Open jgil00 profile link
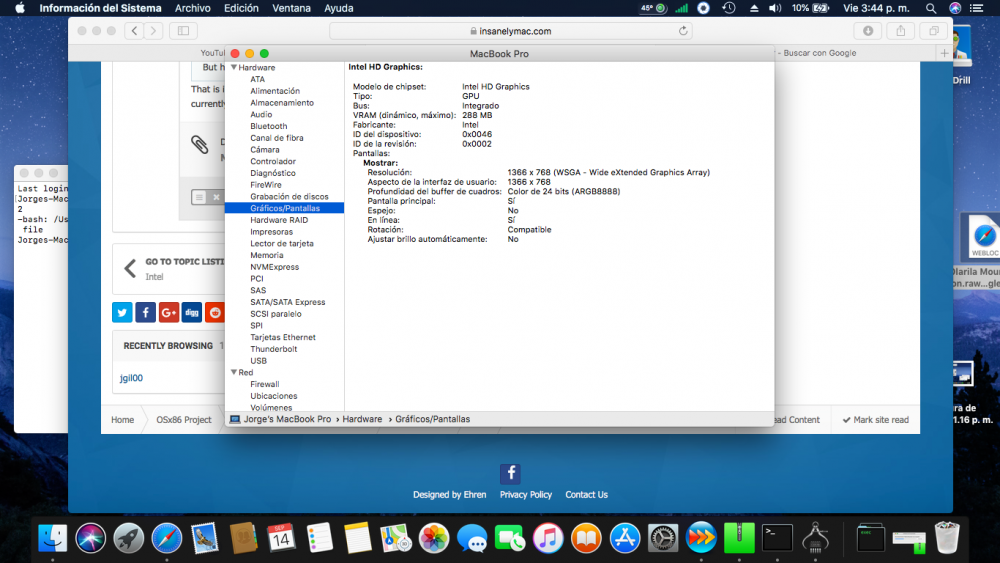The image size is (1000, 563). [131, 378]
